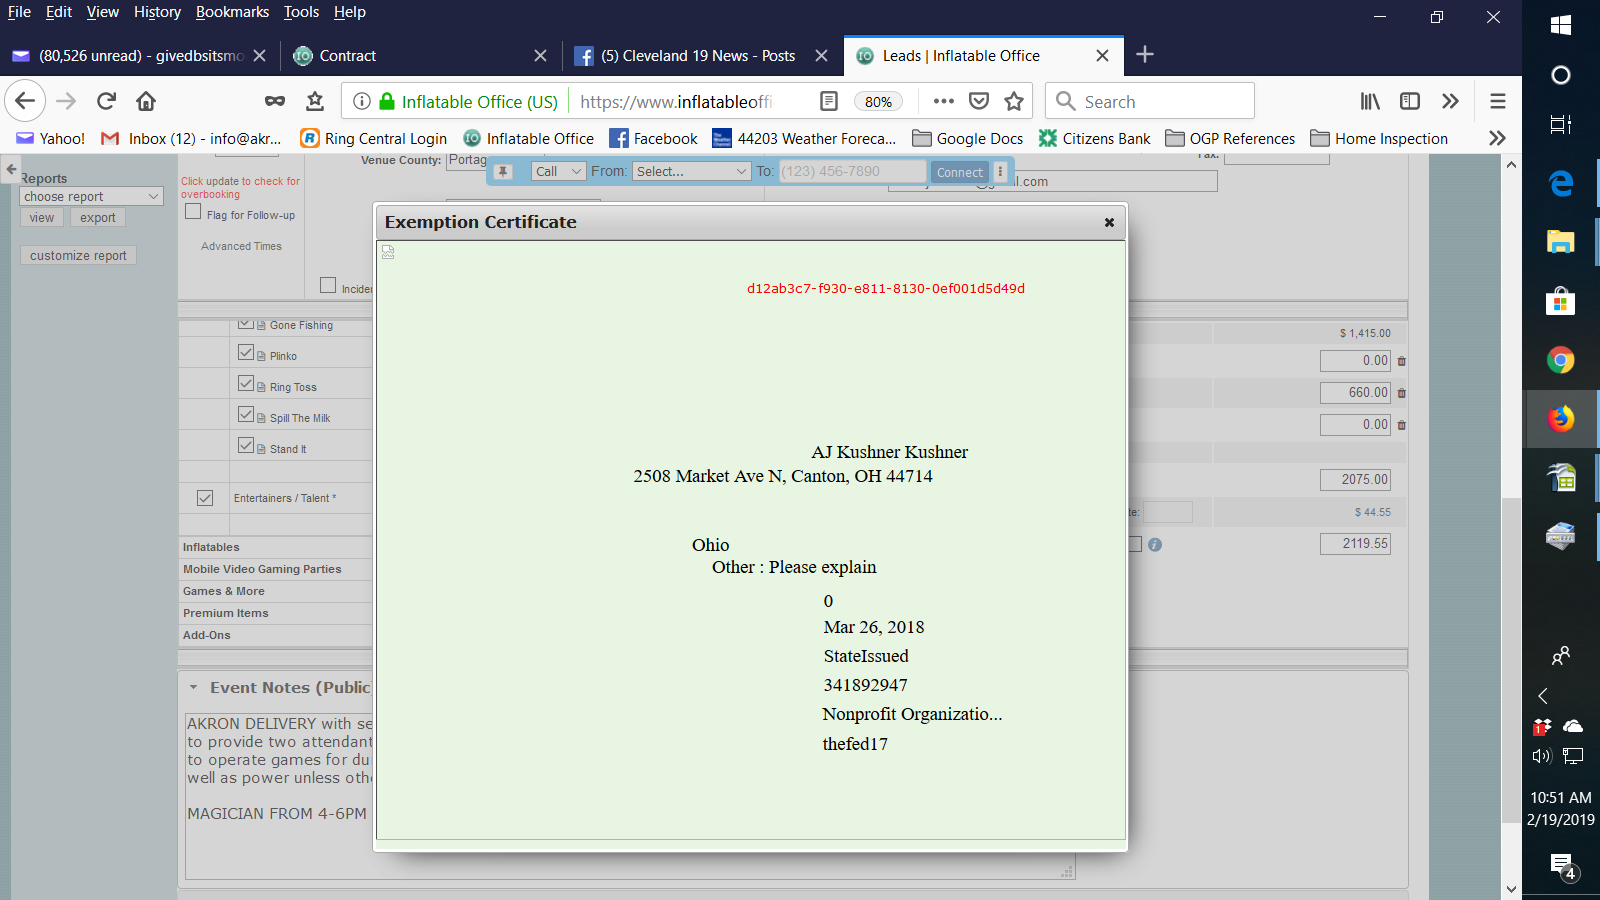Open the Firefox hamburger menu
This screenshot has width=1600, height=900.
click(x=1497, y=101)
